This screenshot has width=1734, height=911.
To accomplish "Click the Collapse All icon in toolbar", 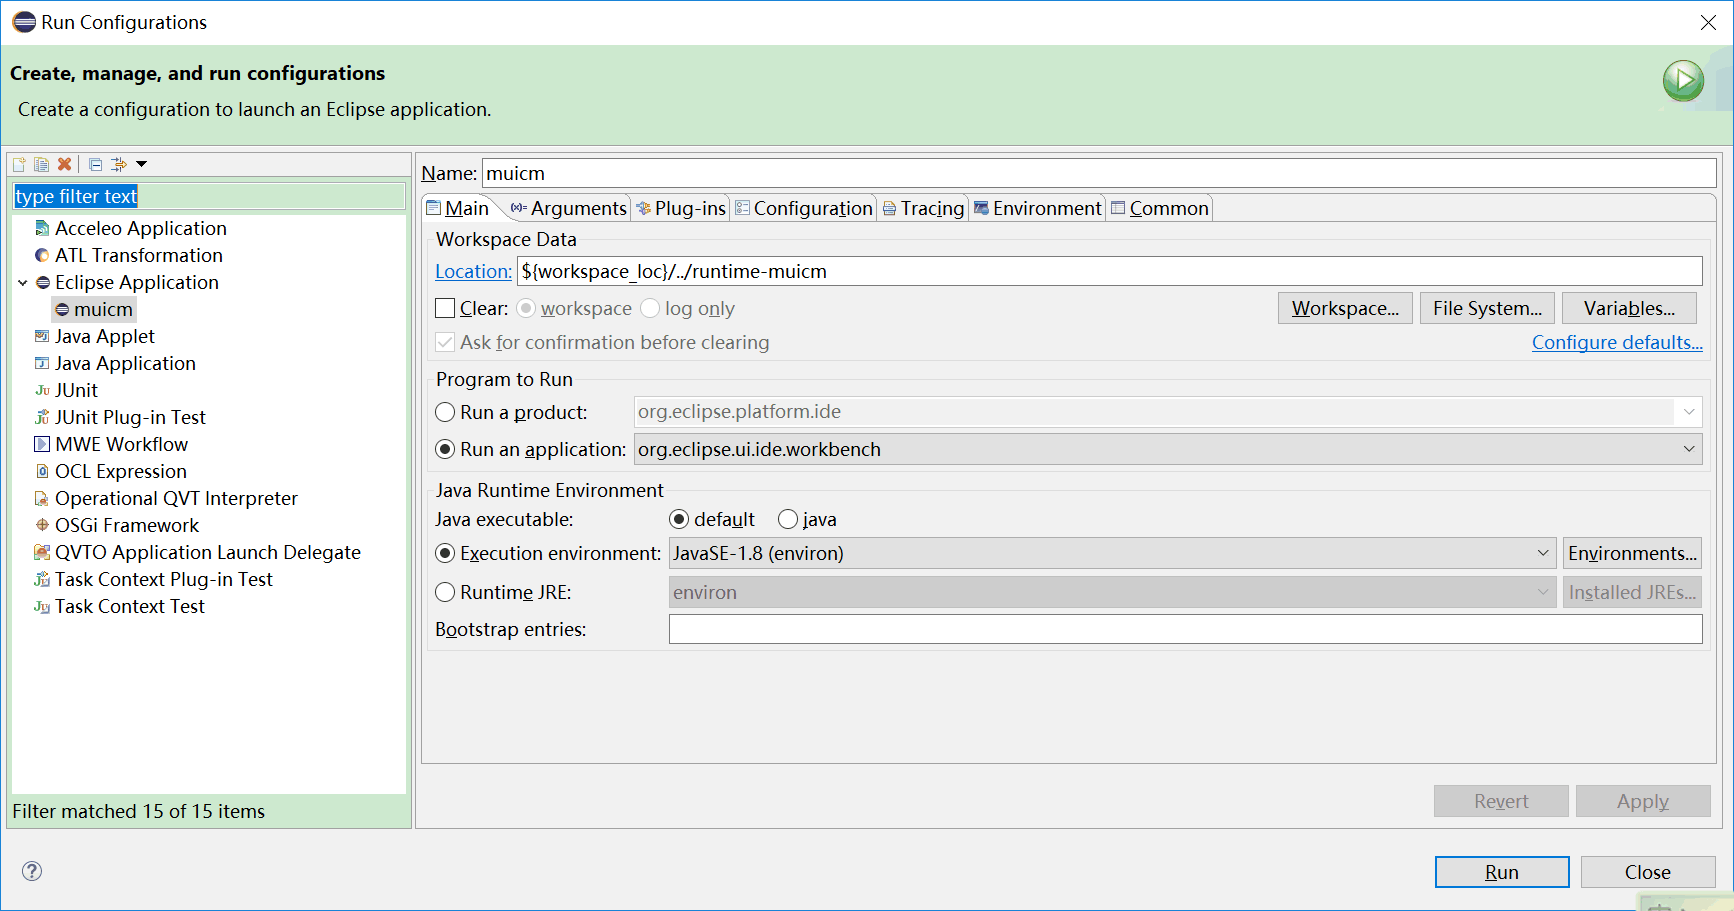I will [96, 164].
